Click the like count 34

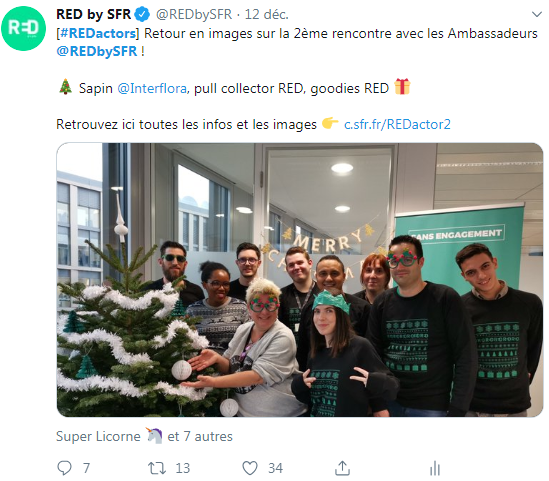[275, 468]
